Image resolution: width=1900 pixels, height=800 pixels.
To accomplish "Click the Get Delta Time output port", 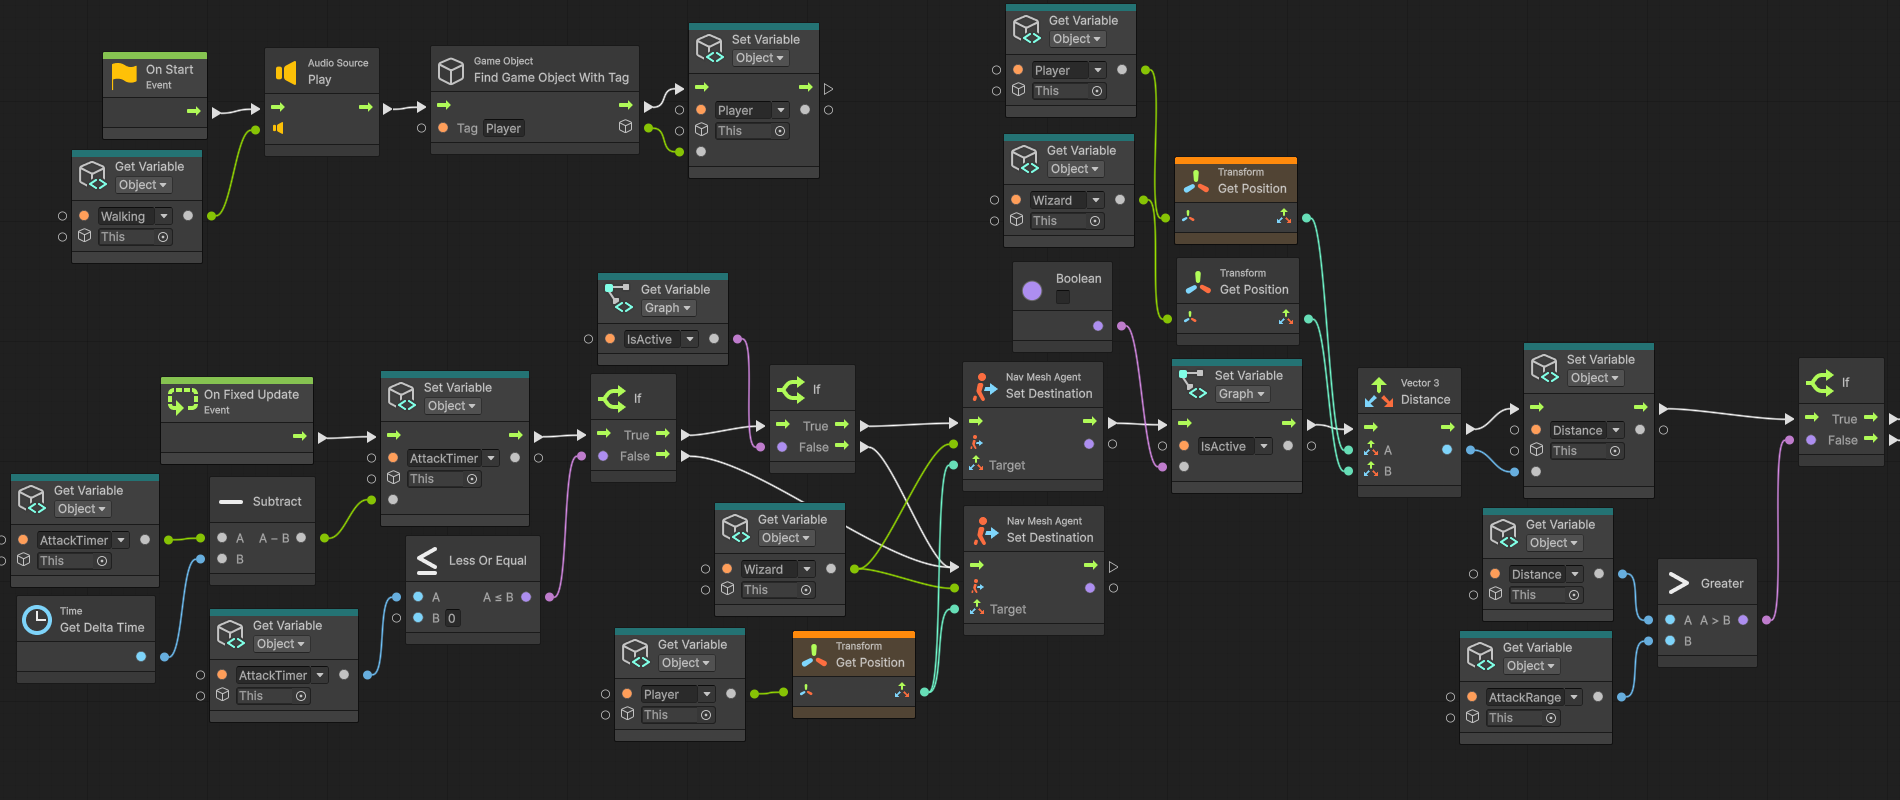I will [141, 657].
